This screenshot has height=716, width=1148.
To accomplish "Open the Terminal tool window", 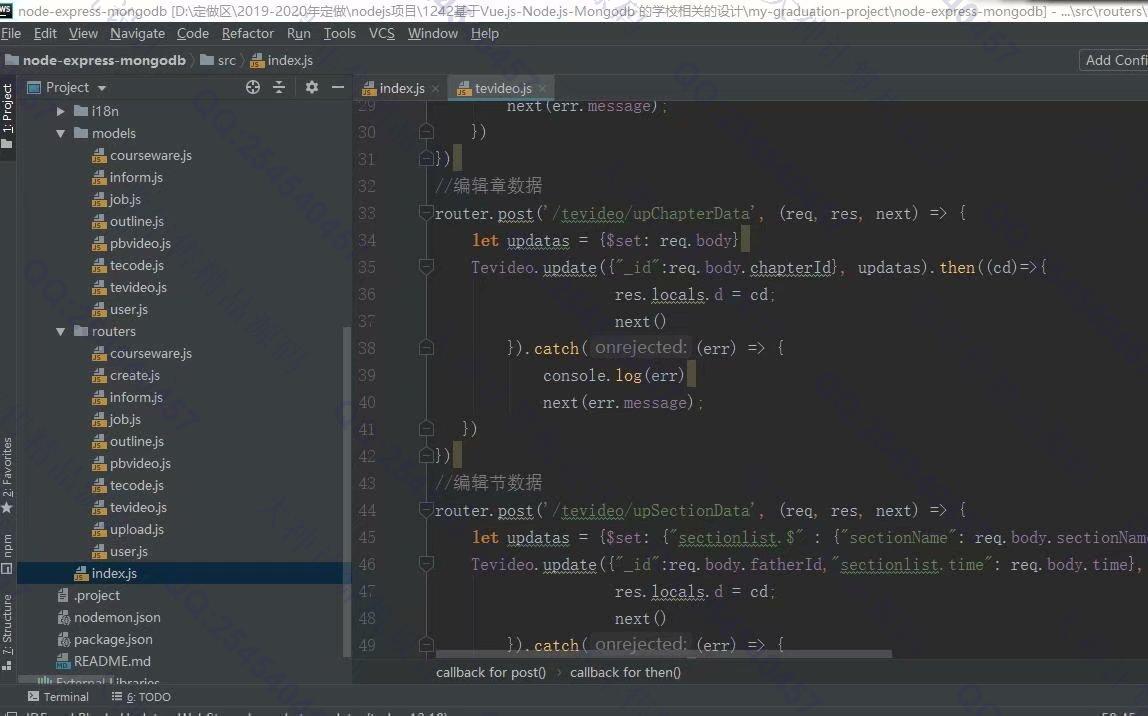I will pyautogui.click(x=58, y=697).
